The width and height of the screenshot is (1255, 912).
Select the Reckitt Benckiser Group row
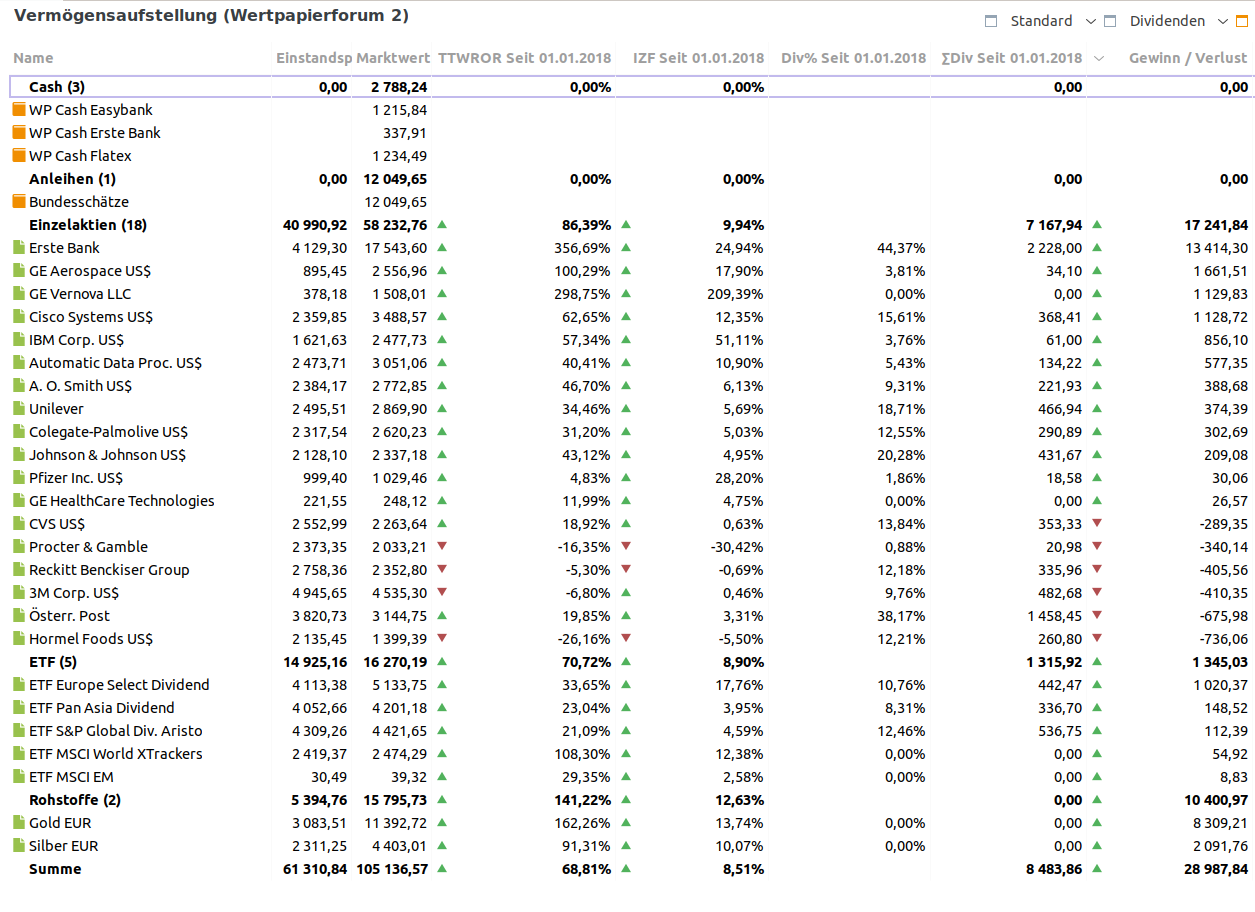[x=631, y=570]
